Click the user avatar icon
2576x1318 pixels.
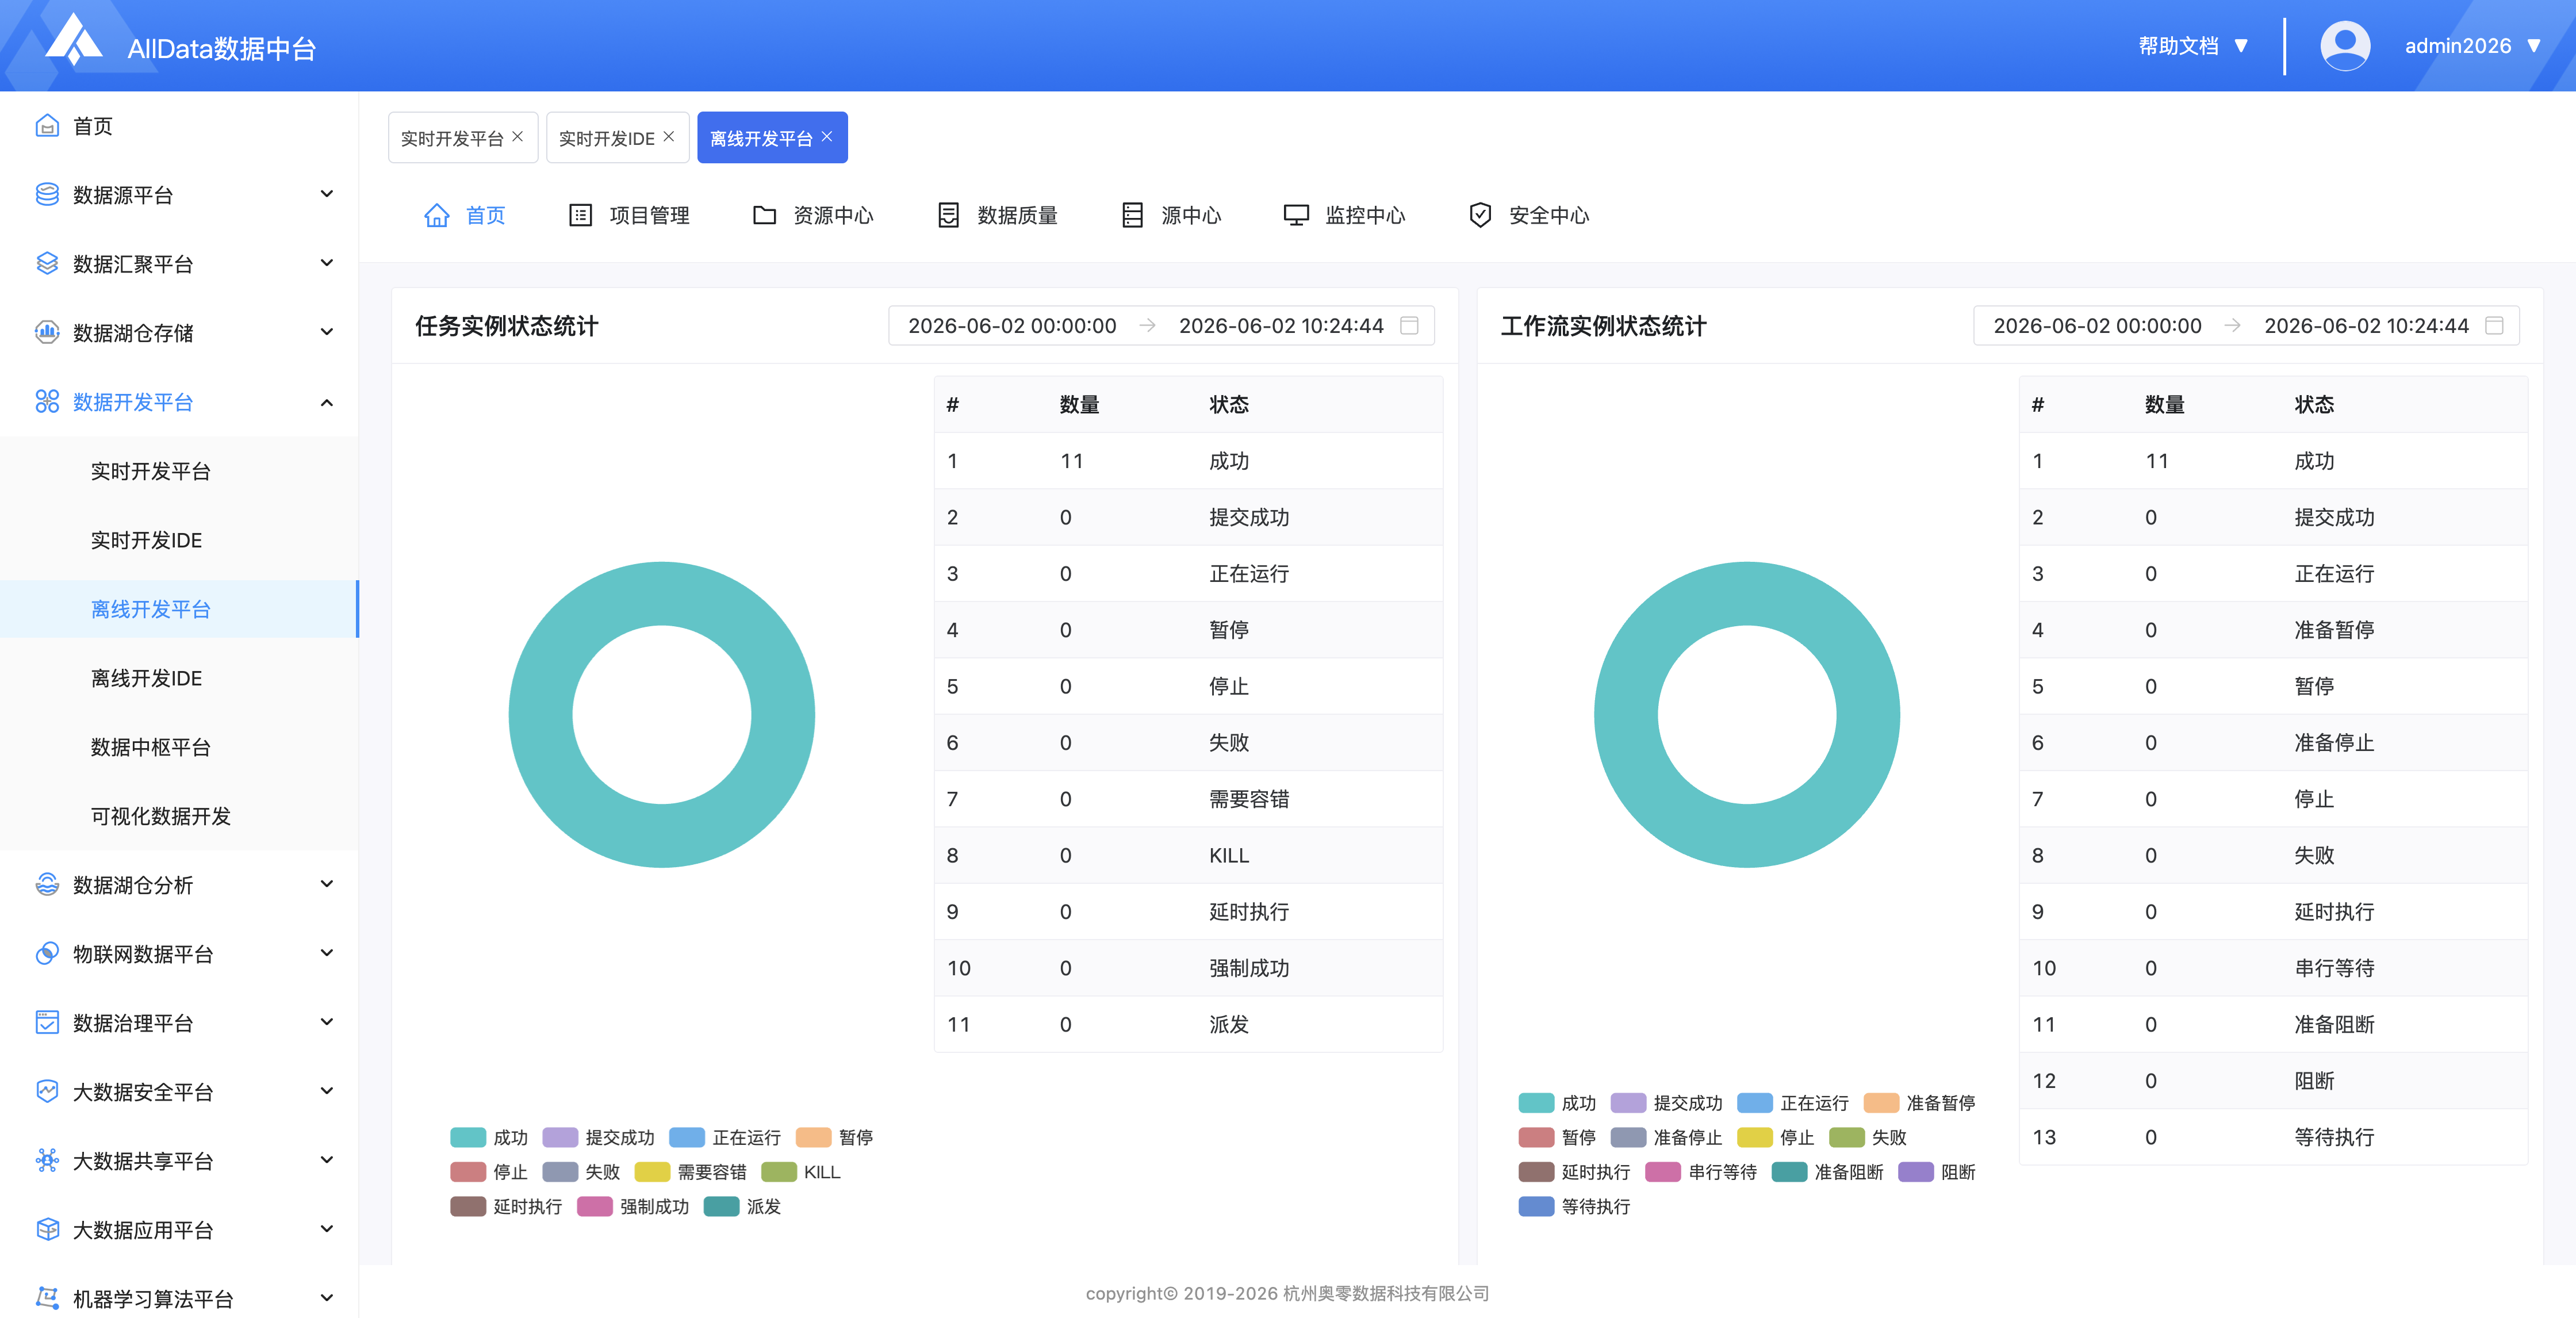[2344, 46]
